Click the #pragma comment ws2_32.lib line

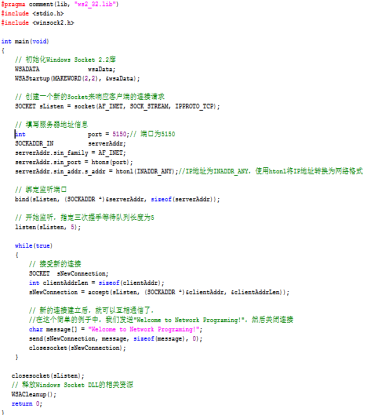click(60, 4)
